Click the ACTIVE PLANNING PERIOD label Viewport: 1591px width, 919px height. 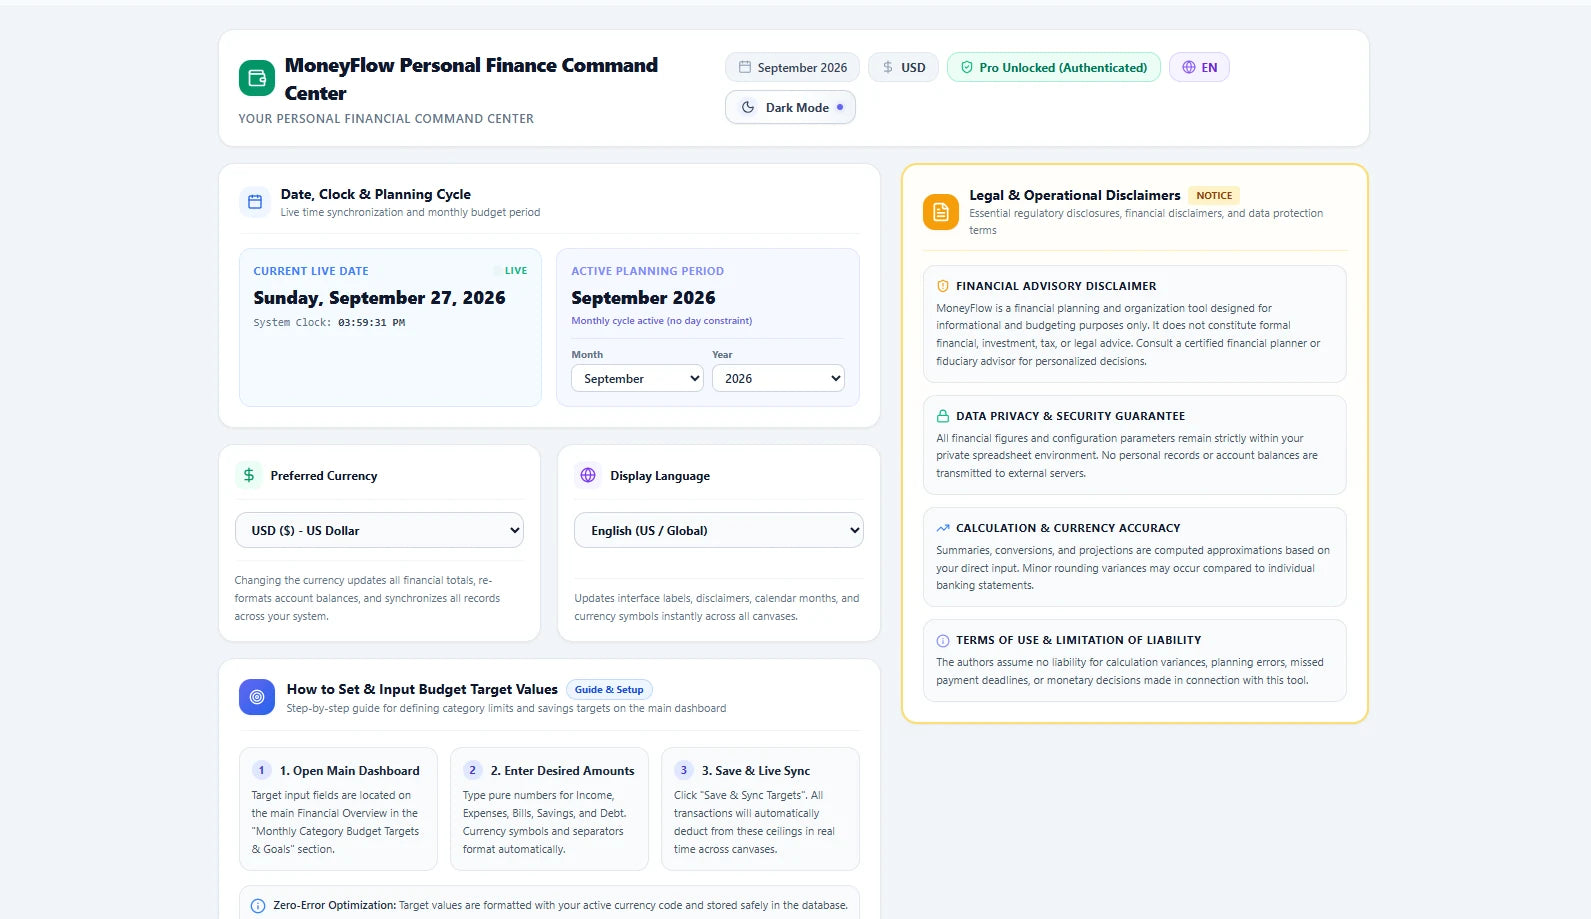click(x=647, y=271)
